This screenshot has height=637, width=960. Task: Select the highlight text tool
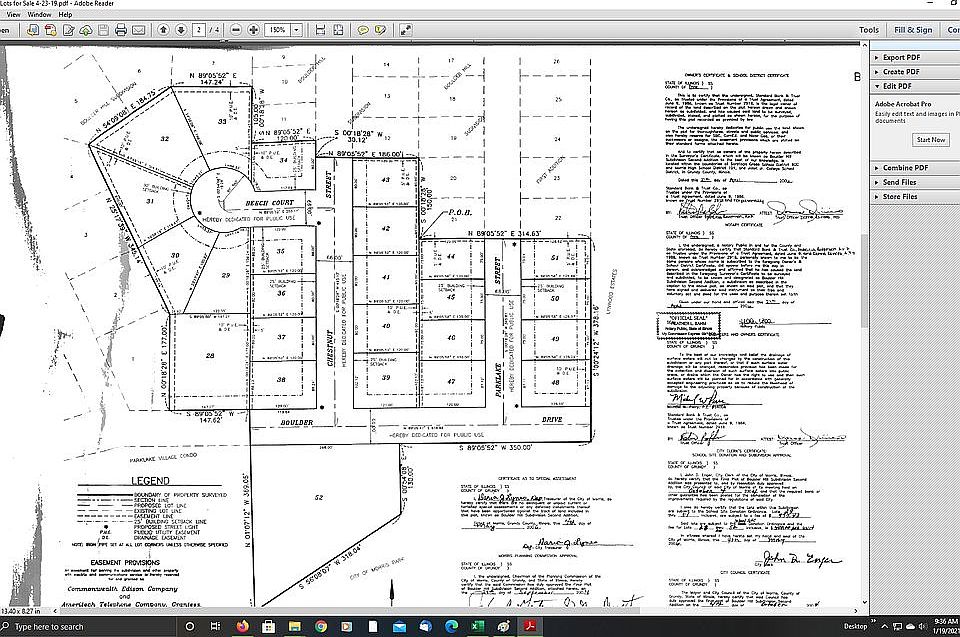pyautogui.click(x=380, y=29)
